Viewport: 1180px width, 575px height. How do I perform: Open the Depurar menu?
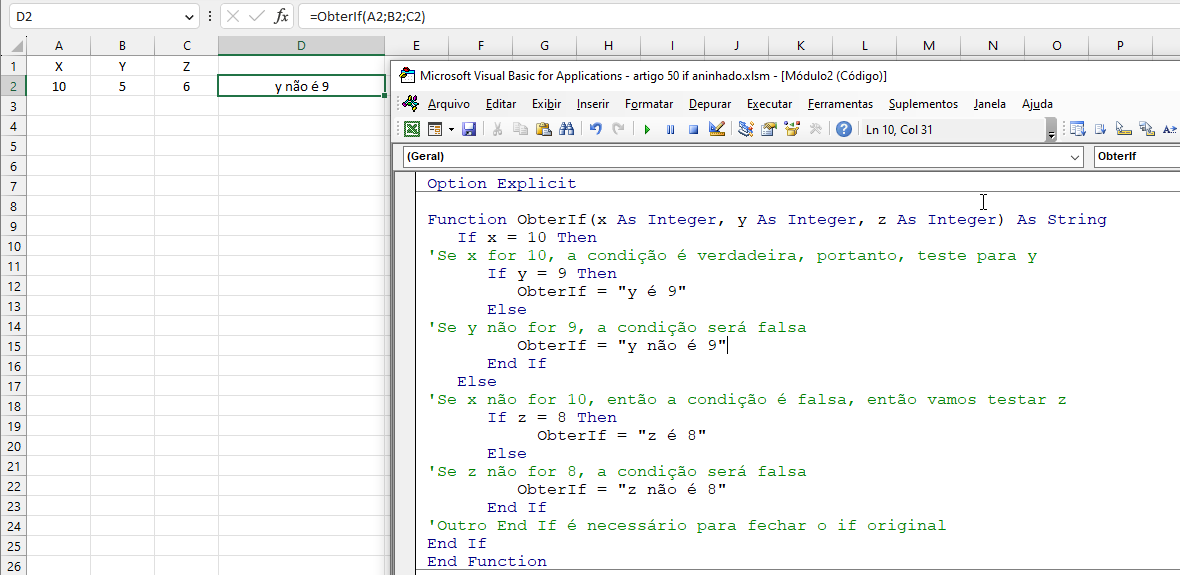(710, 104)
